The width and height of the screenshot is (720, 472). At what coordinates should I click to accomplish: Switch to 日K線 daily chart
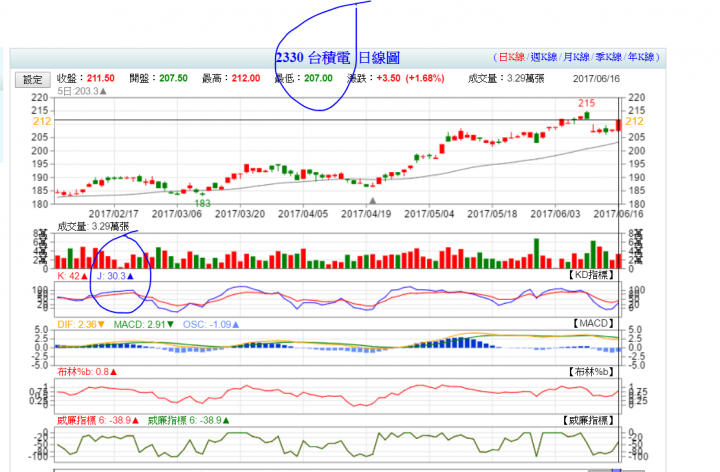512,57
